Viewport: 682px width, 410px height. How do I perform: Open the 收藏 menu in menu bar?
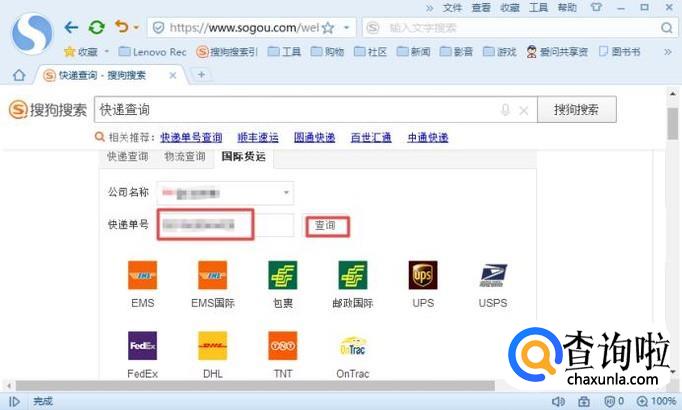pos(510,7)
